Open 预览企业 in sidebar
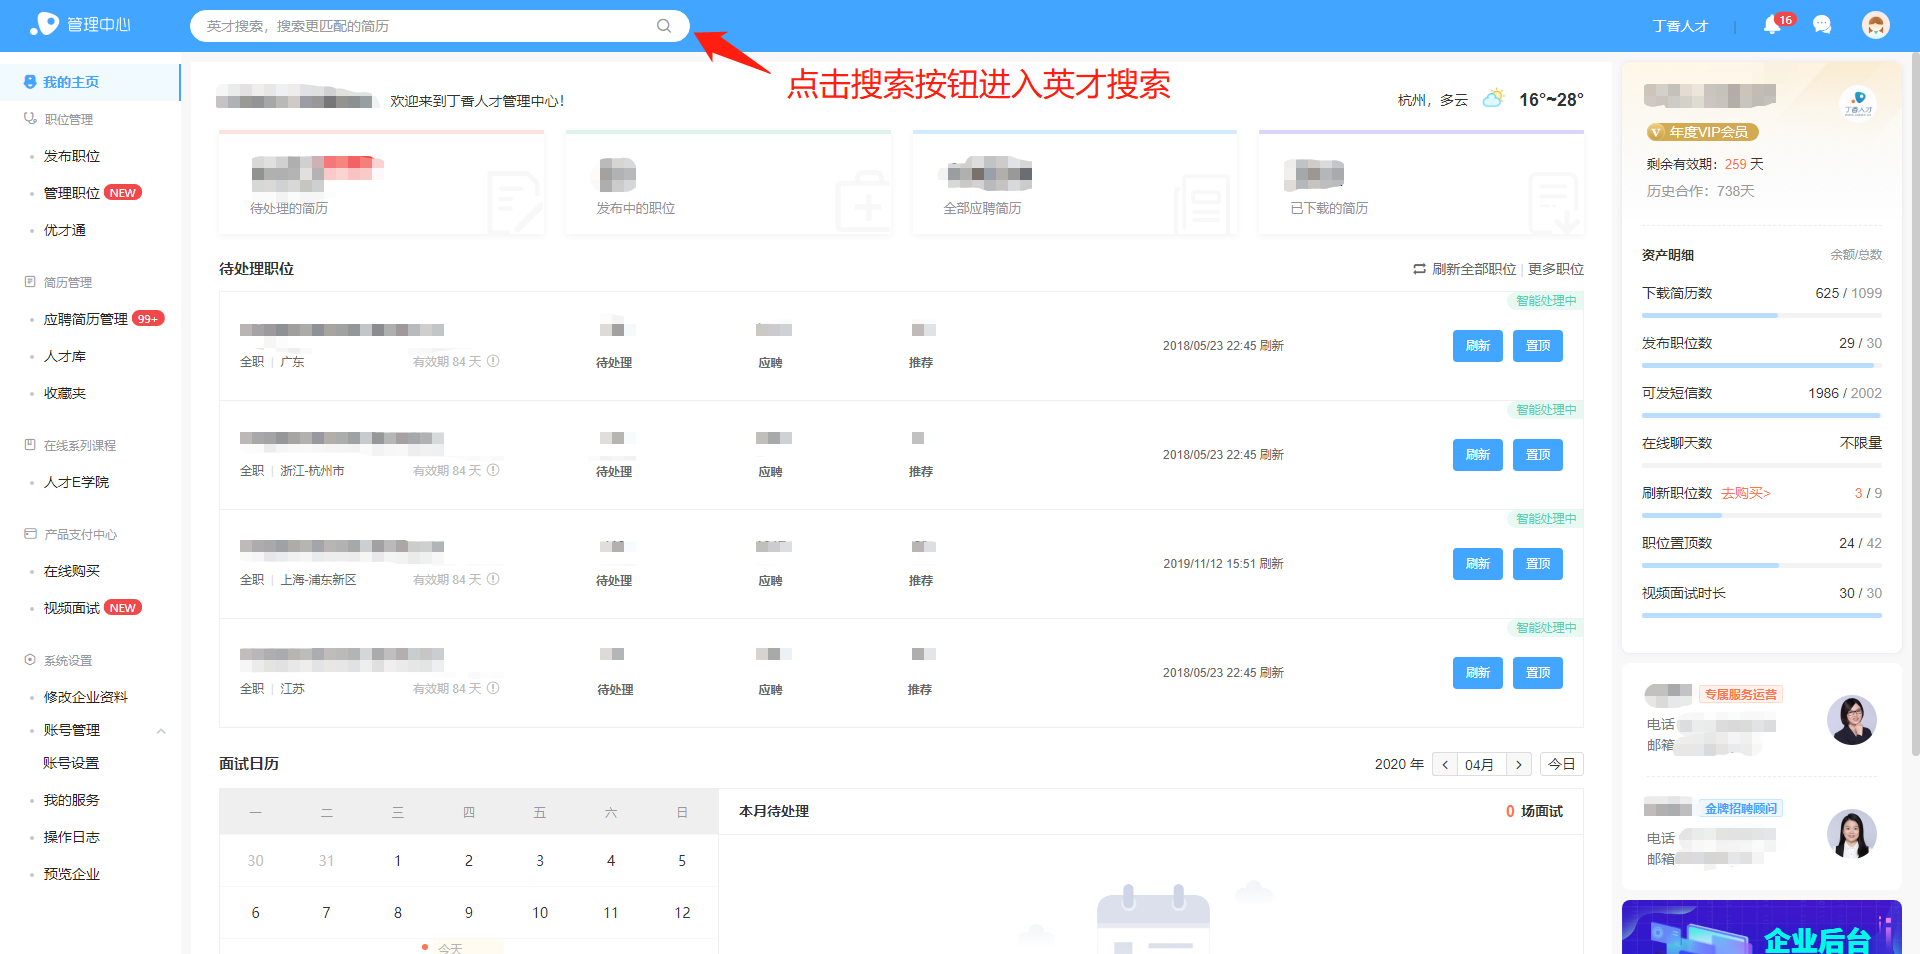 [72, 874]
